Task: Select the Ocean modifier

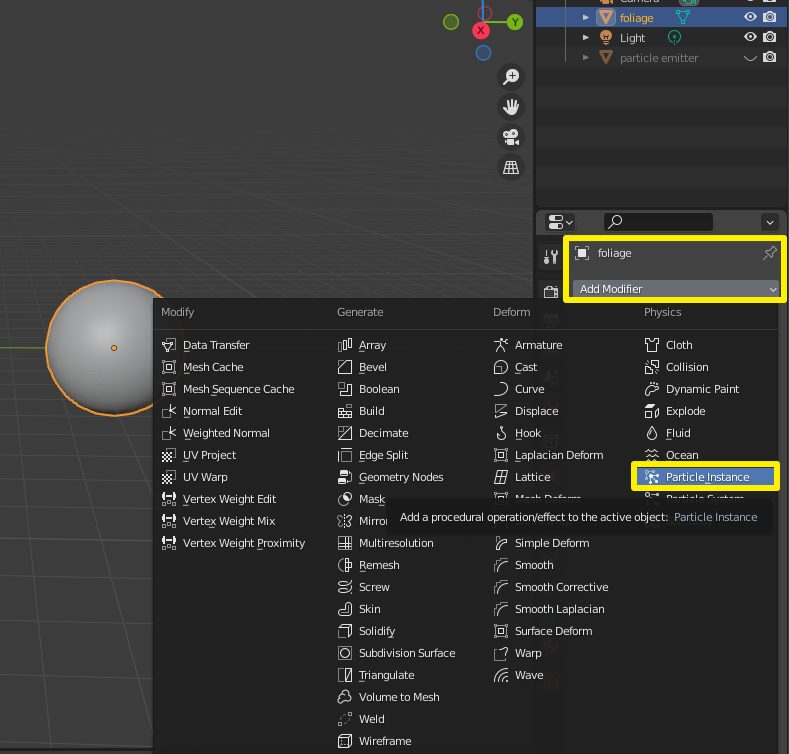Action: coord(671,455)
